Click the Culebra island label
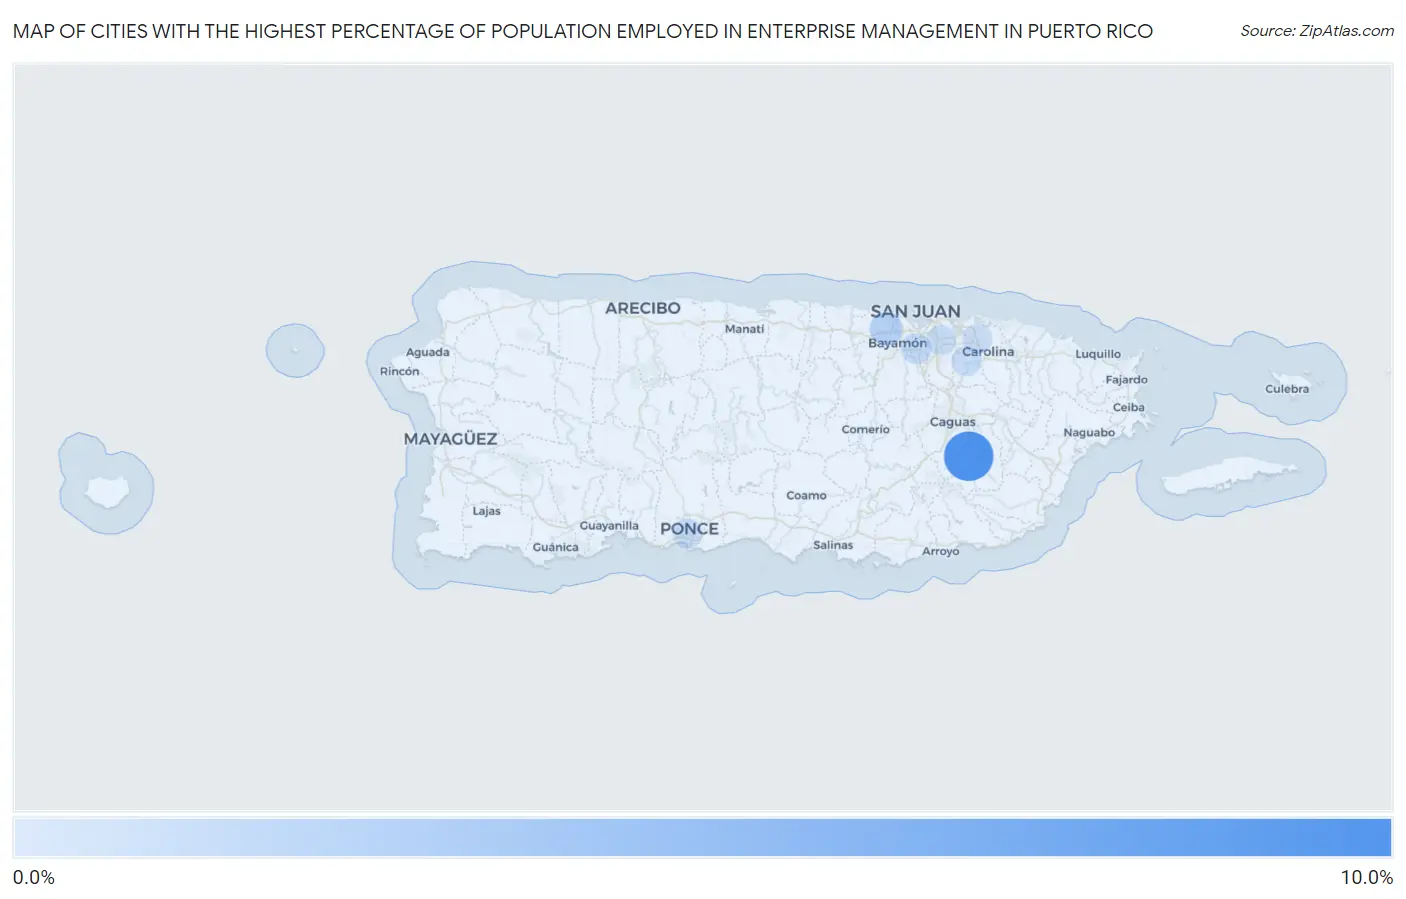Image resolution: width=1406 pixels, height=899 pixels. point(1286,389)
